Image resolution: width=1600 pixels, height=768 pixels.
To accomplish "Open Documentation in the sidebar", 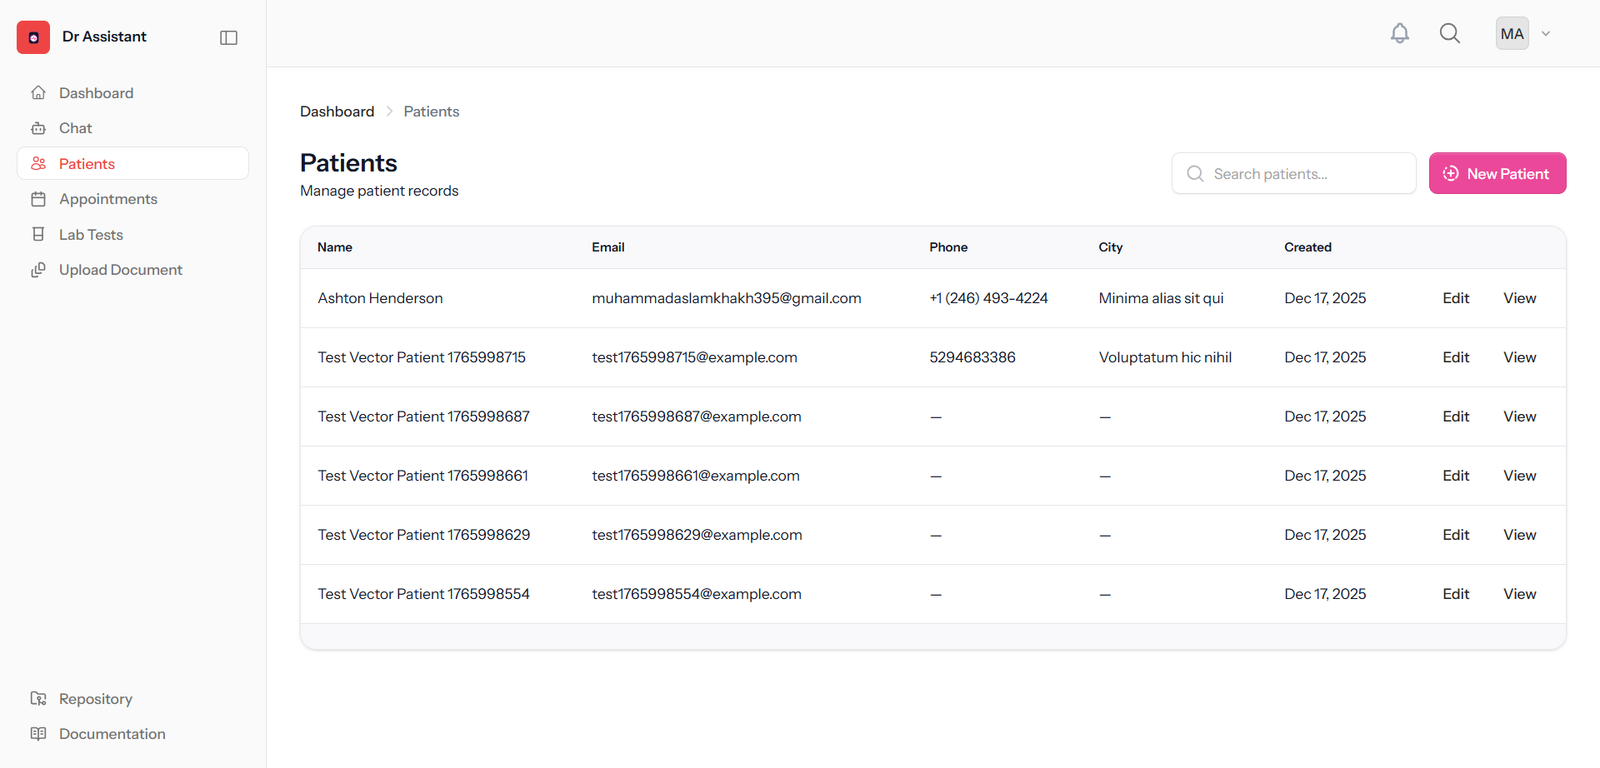I will click(x=133, y=734).
